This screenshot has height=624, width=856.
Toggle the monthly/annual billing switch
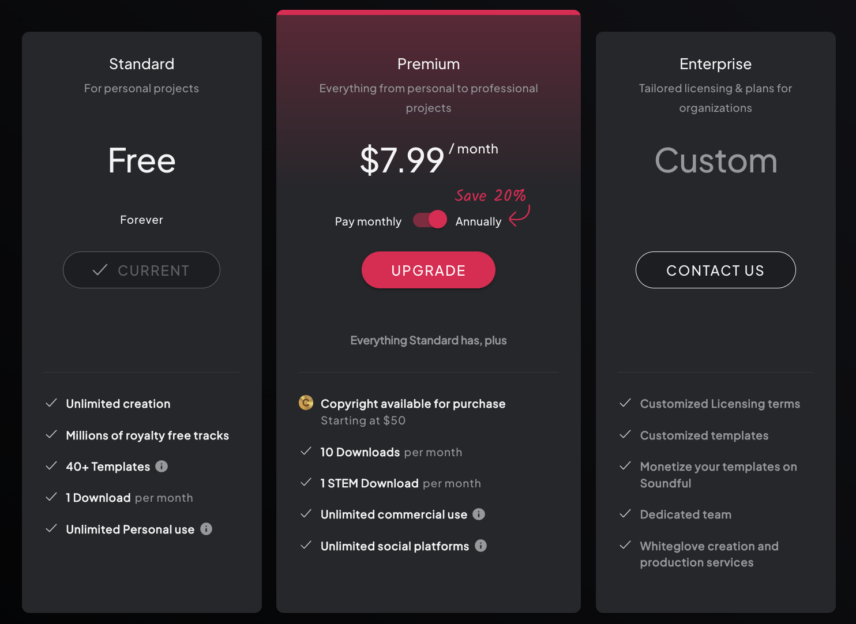[430, 219]
